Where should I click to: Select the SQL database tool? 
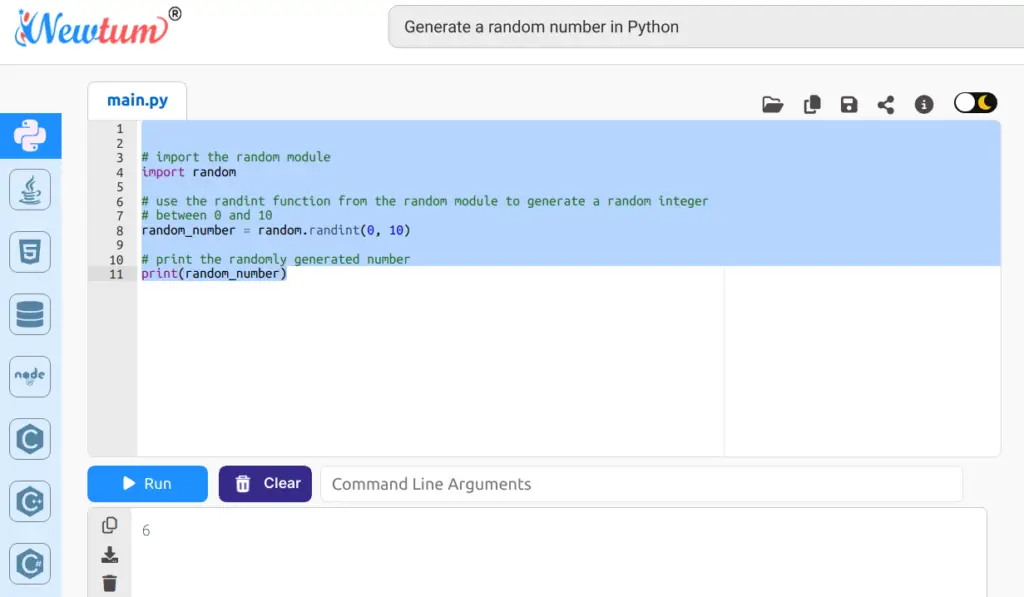(x=30, y=314)
